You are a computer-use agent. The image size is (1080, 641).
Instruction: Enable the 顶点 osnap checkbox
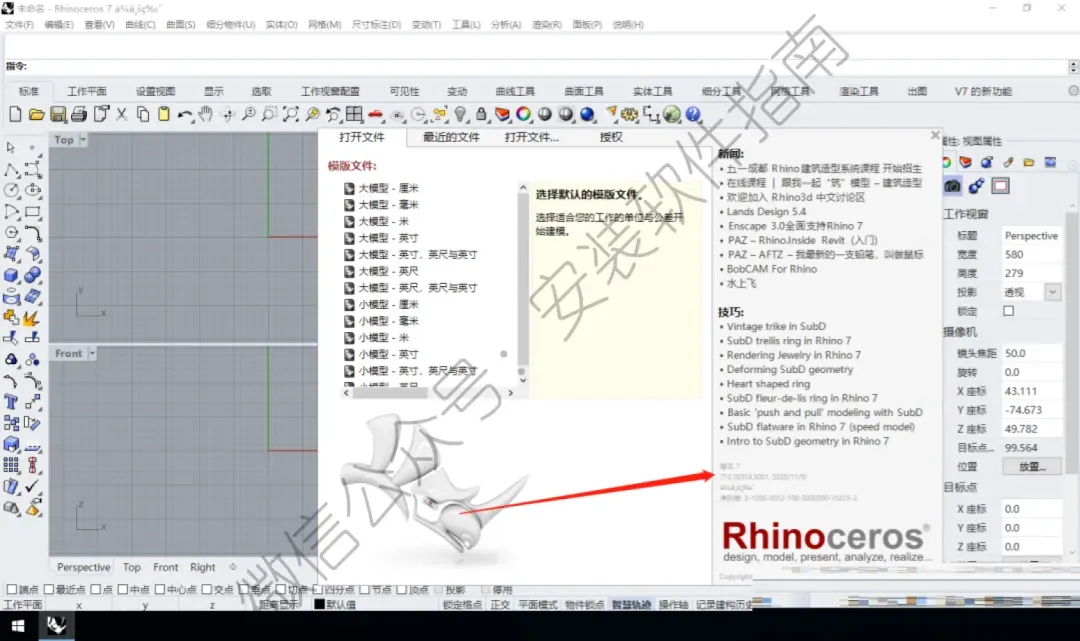click(402, 589)
